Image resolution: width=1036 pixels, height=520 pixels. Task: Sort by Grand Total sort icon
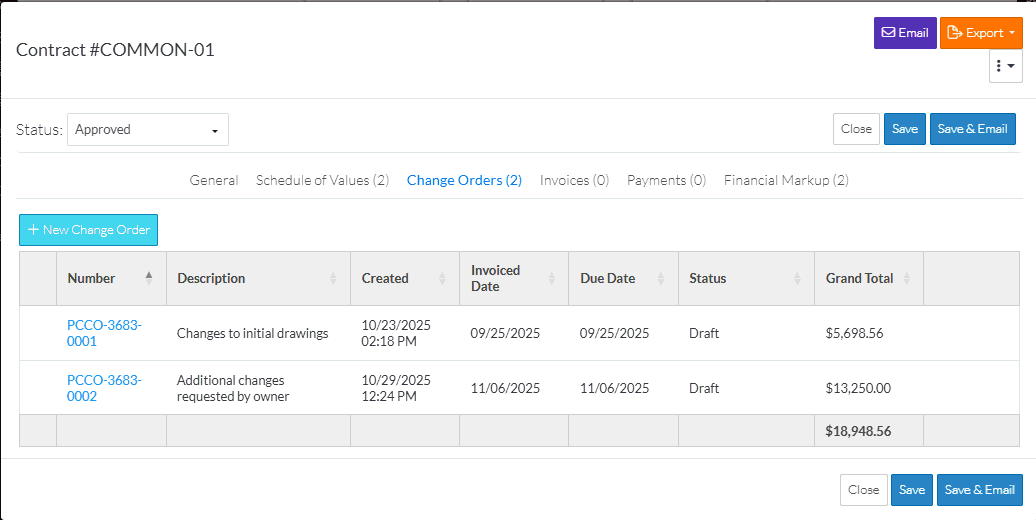click(906, 279)
